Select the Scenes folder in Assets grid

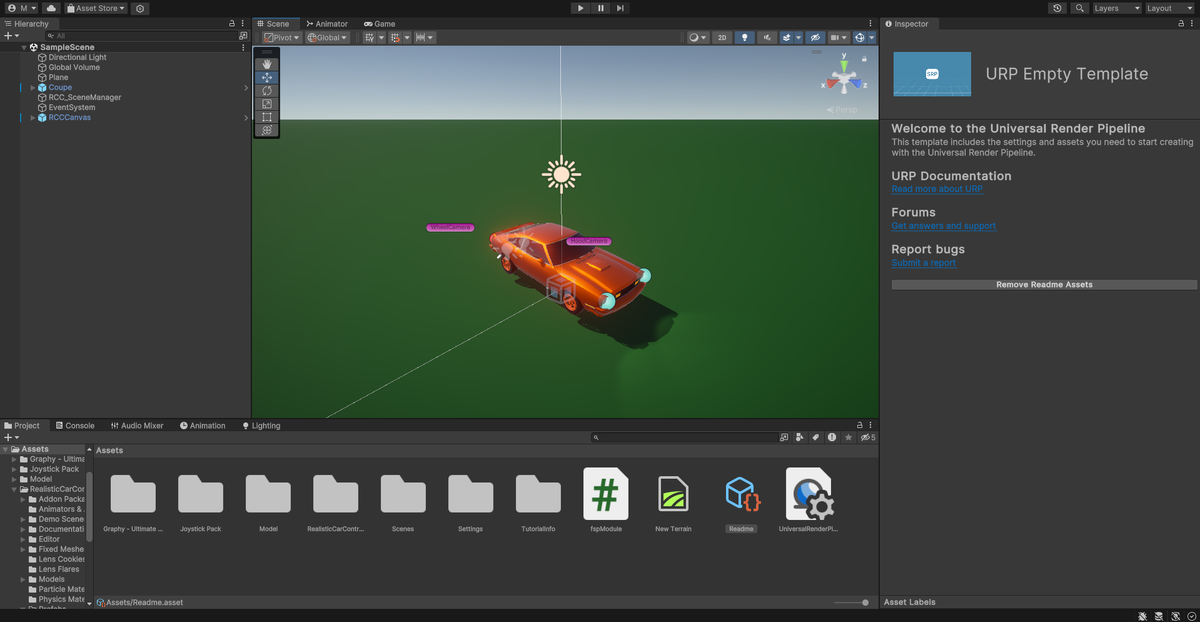point(403,500)
